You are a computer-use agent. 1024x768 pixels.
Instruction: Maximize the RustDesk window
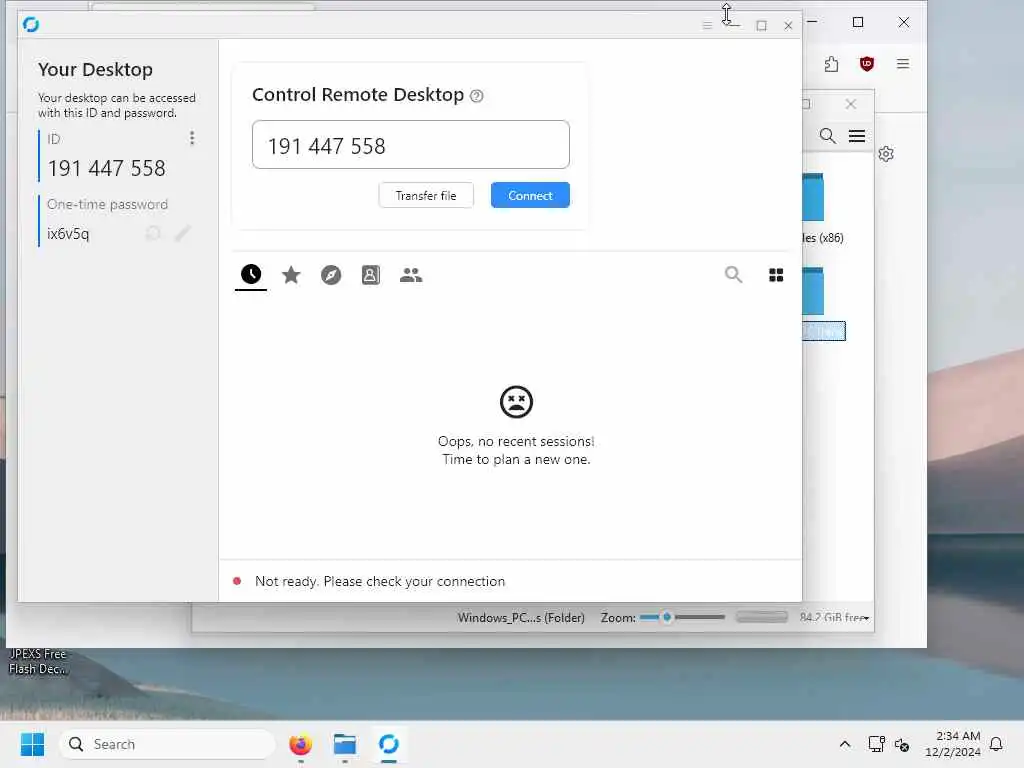(761, 25)
